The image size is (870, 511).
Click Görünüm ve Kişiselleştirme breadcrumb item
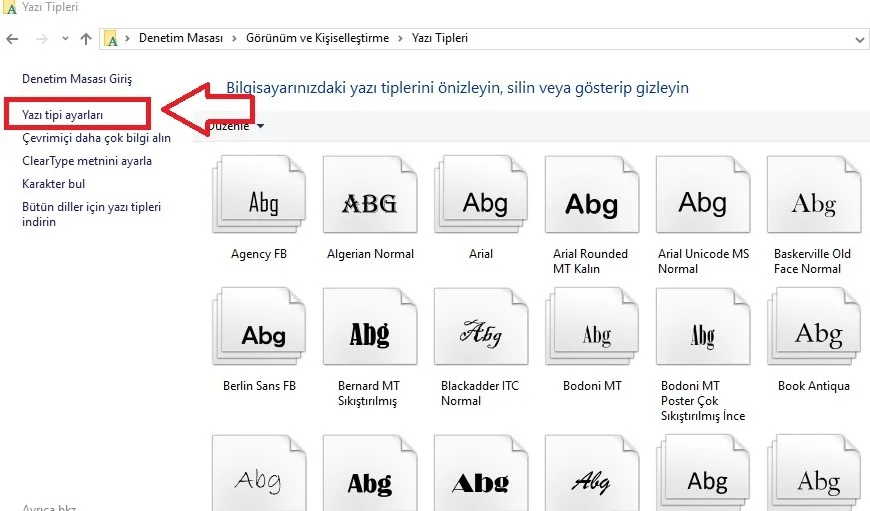[x=320, y=39]
